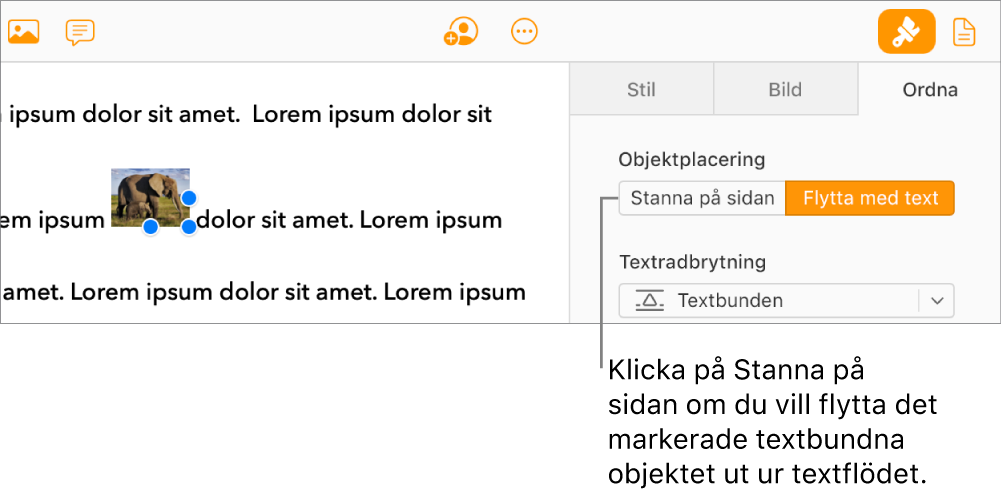1001x502 pixels.
Task: Click the Objektplacering label
Action: [x=692, y=159]
